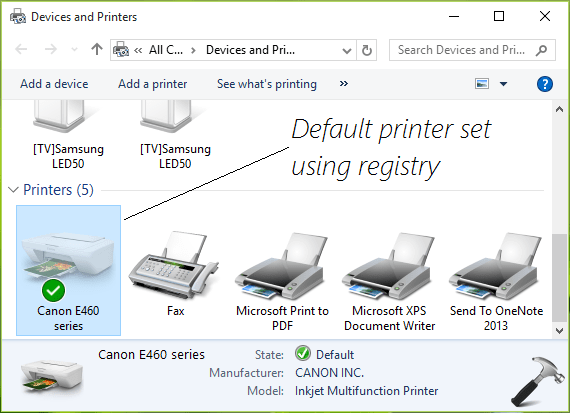Maximize the Devices and Printers window
The width and height of the screenshot is (570, 413).
(499, 16)
